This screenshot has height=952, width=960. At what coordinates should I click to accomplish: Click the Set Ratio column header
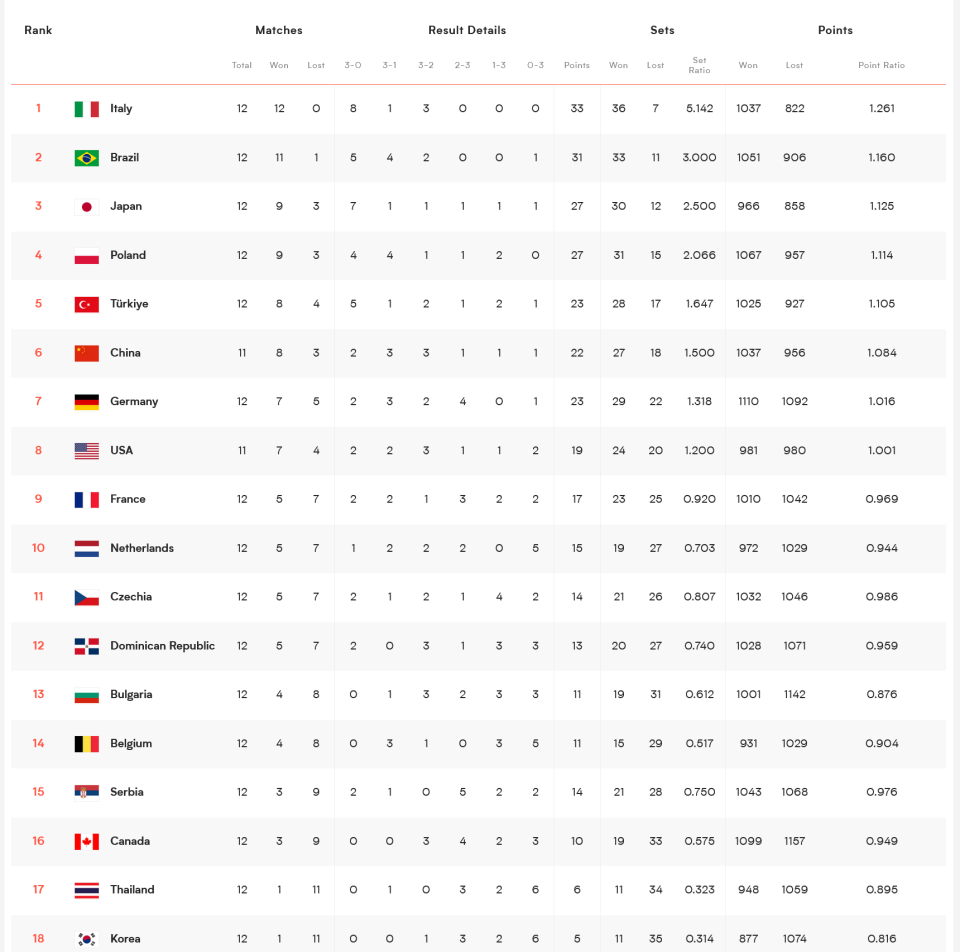pyautogui.click(x=699, y=65)
